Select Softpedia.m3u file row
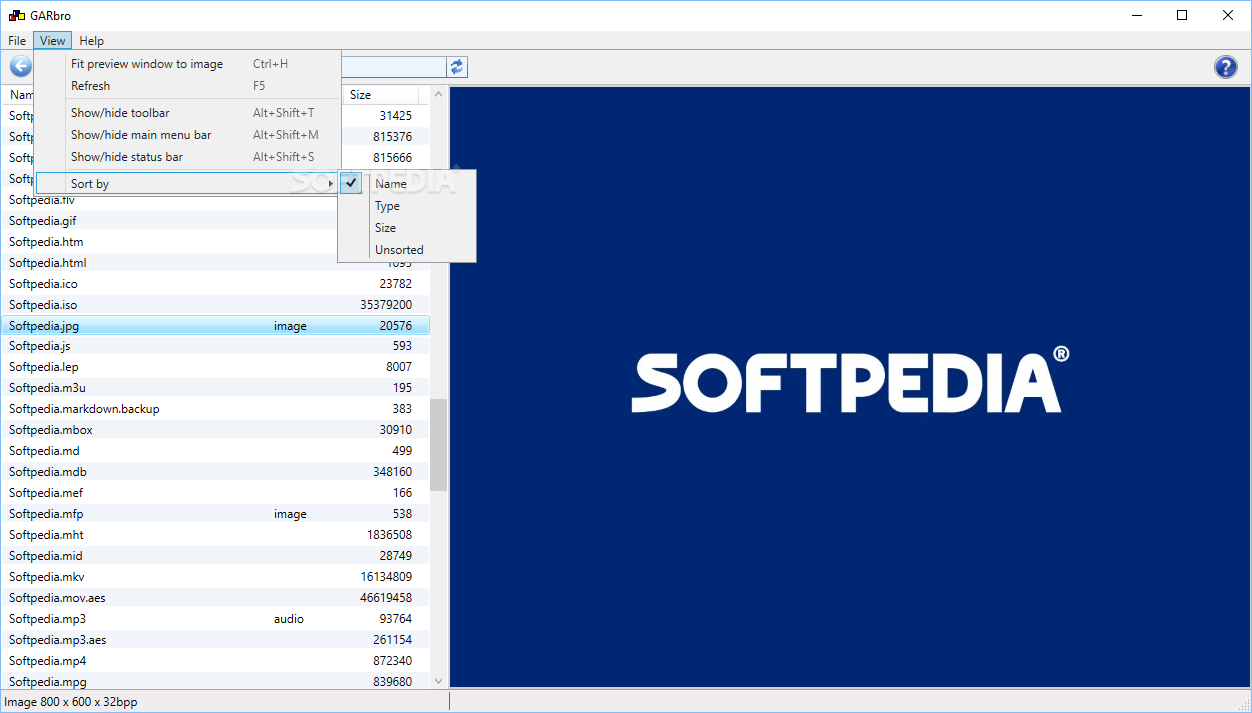The width and height of the screenshot is (1252, 713). tap(215, 388)
